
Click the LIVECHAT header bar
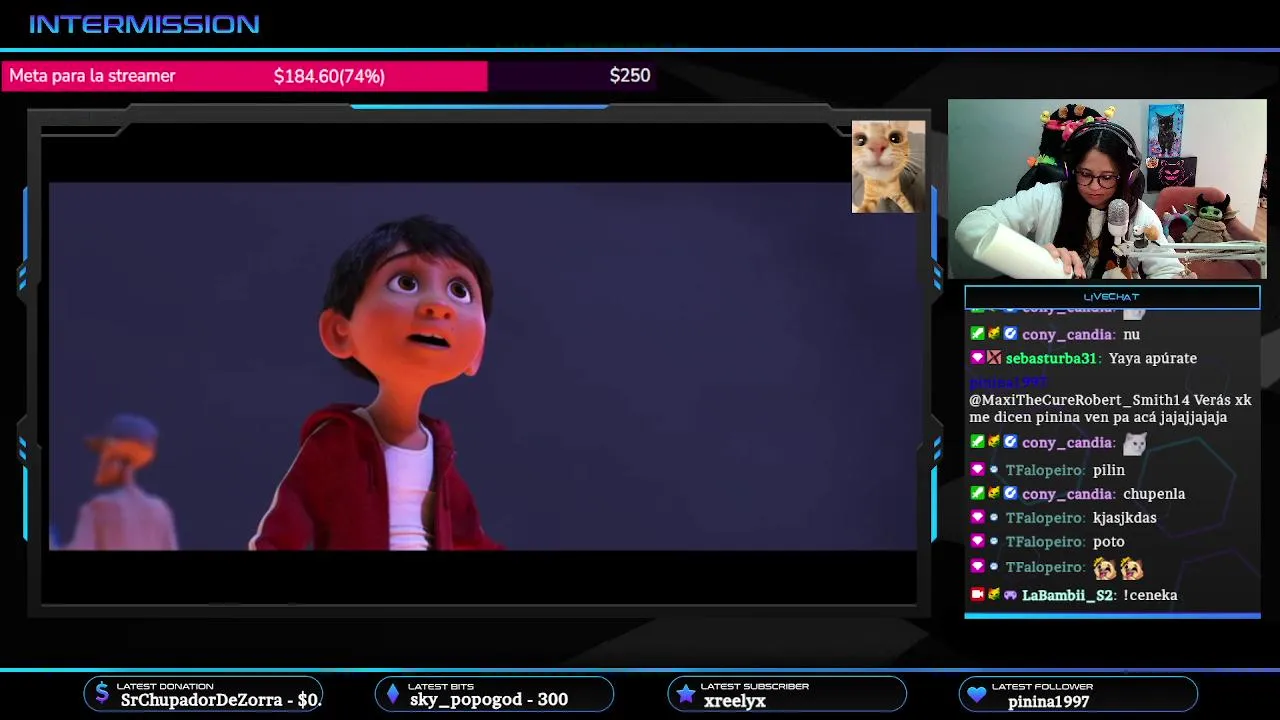click(x=1112, y=297)
